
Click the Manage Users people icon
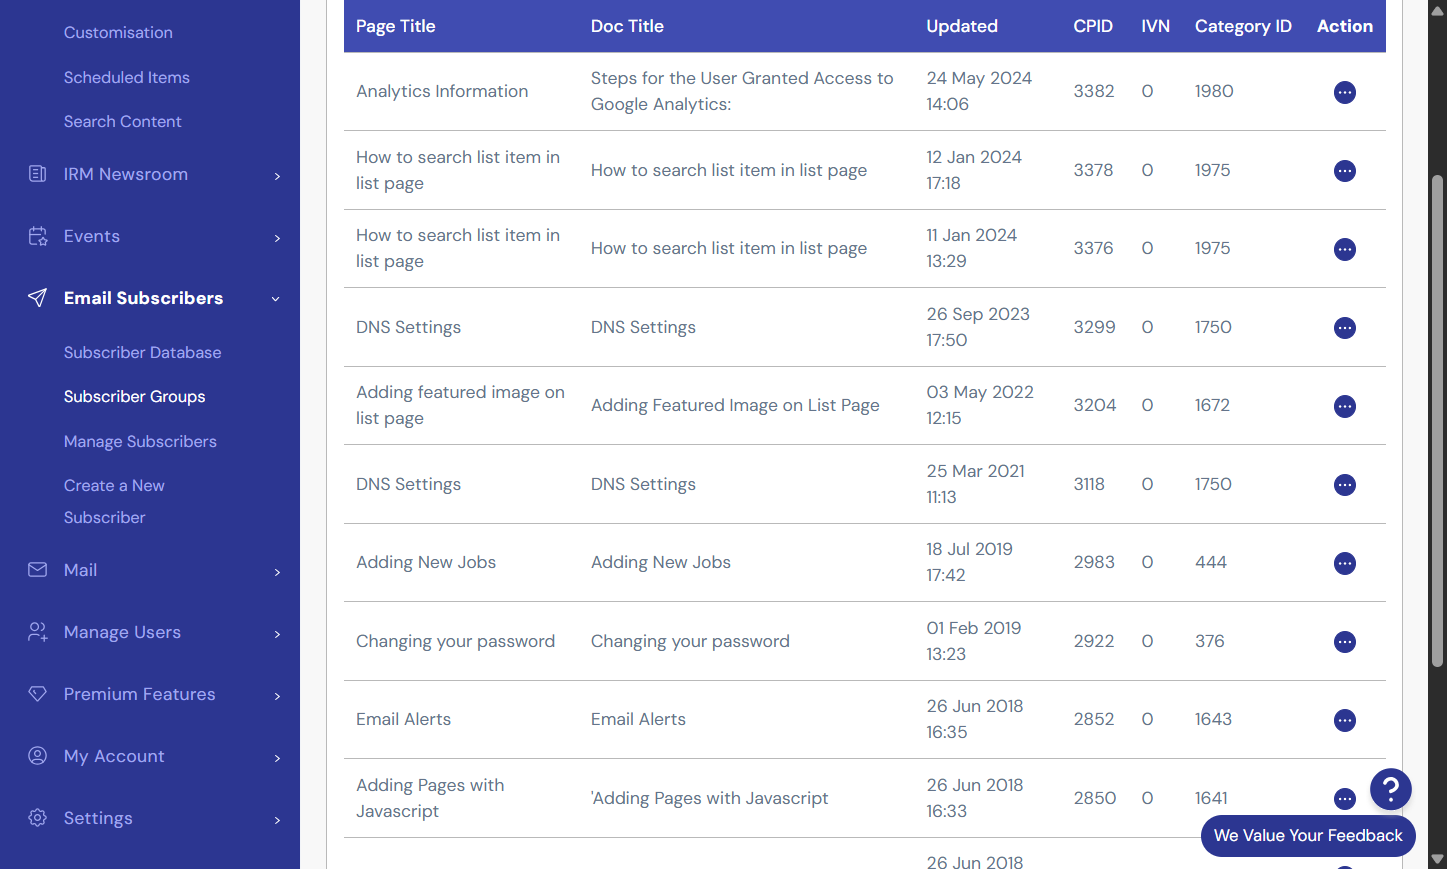38,632
